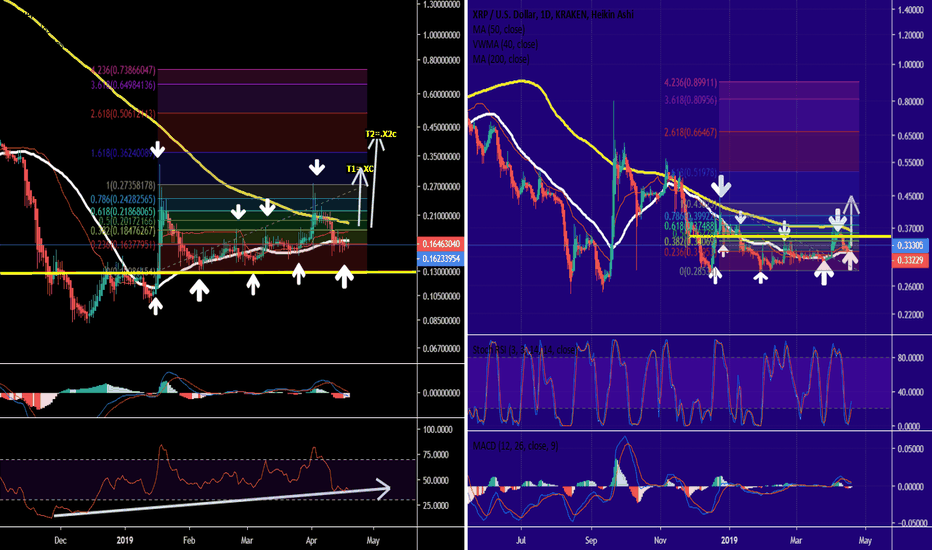Select the 0.382(0.18476267) Fibonacci level label
This screenshot has width=932, height=550.
pos(123,231)
